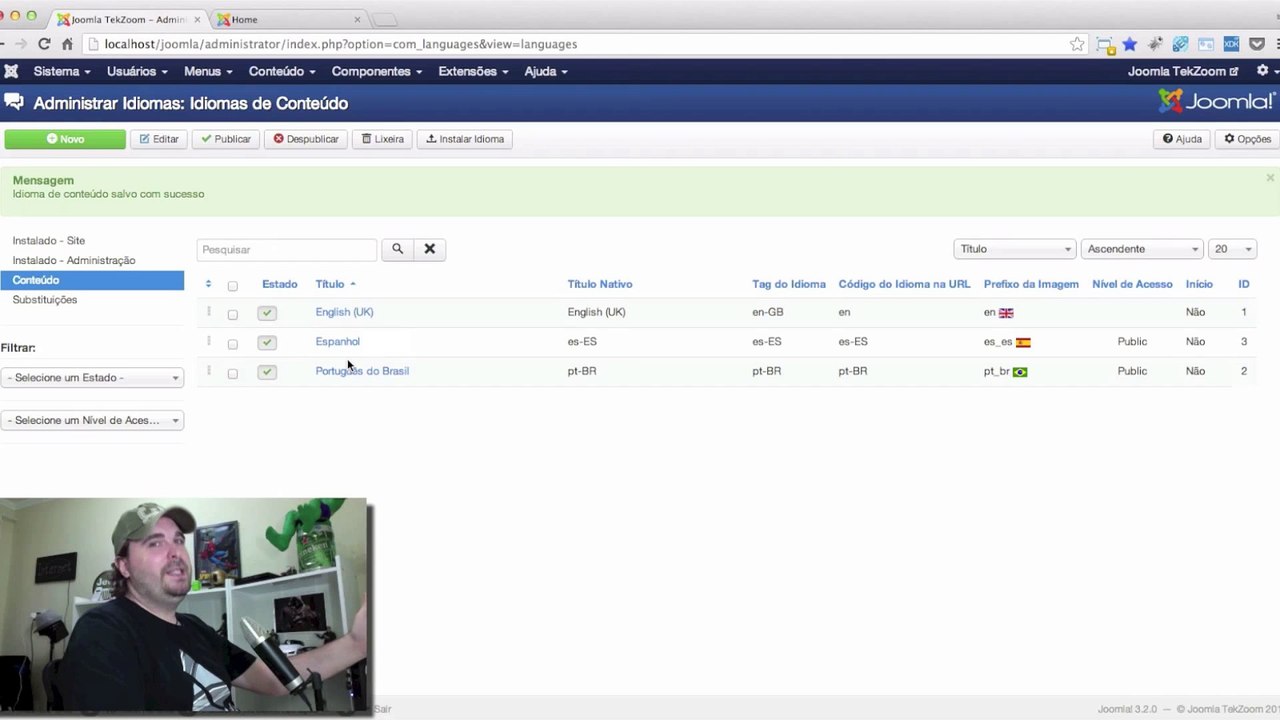Select Substituições in the sidebar
Screen dimensions: 1280x720
pos(45,300)
